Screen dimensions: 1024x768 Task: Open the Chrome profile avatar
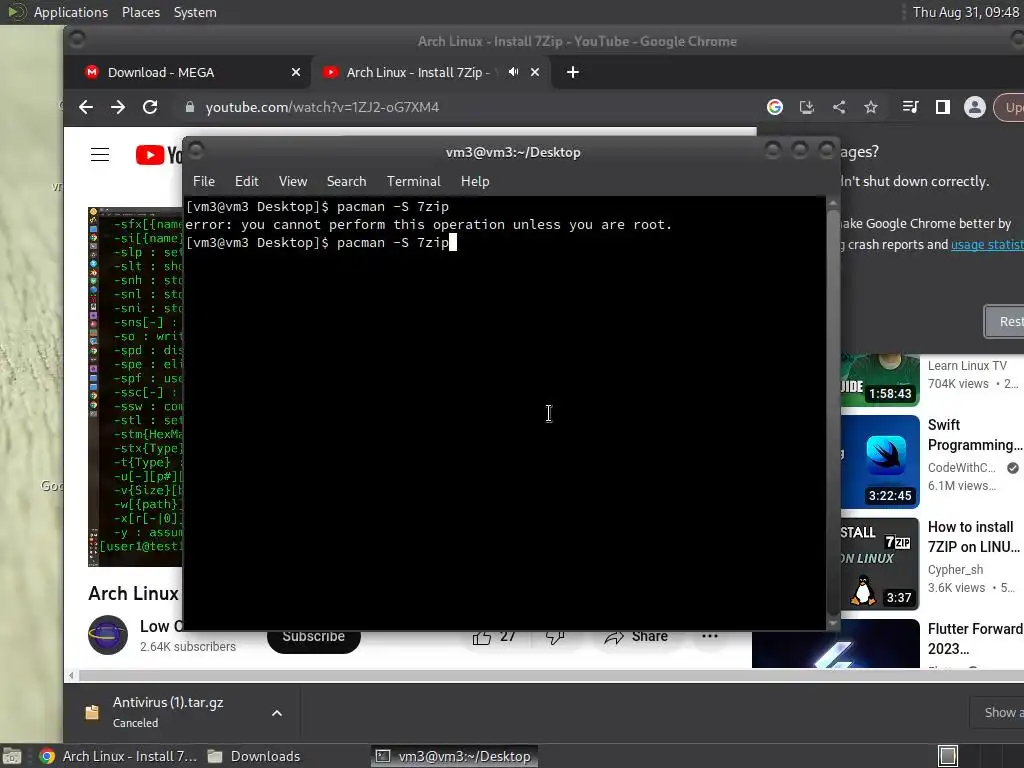[x=974, y=107]
